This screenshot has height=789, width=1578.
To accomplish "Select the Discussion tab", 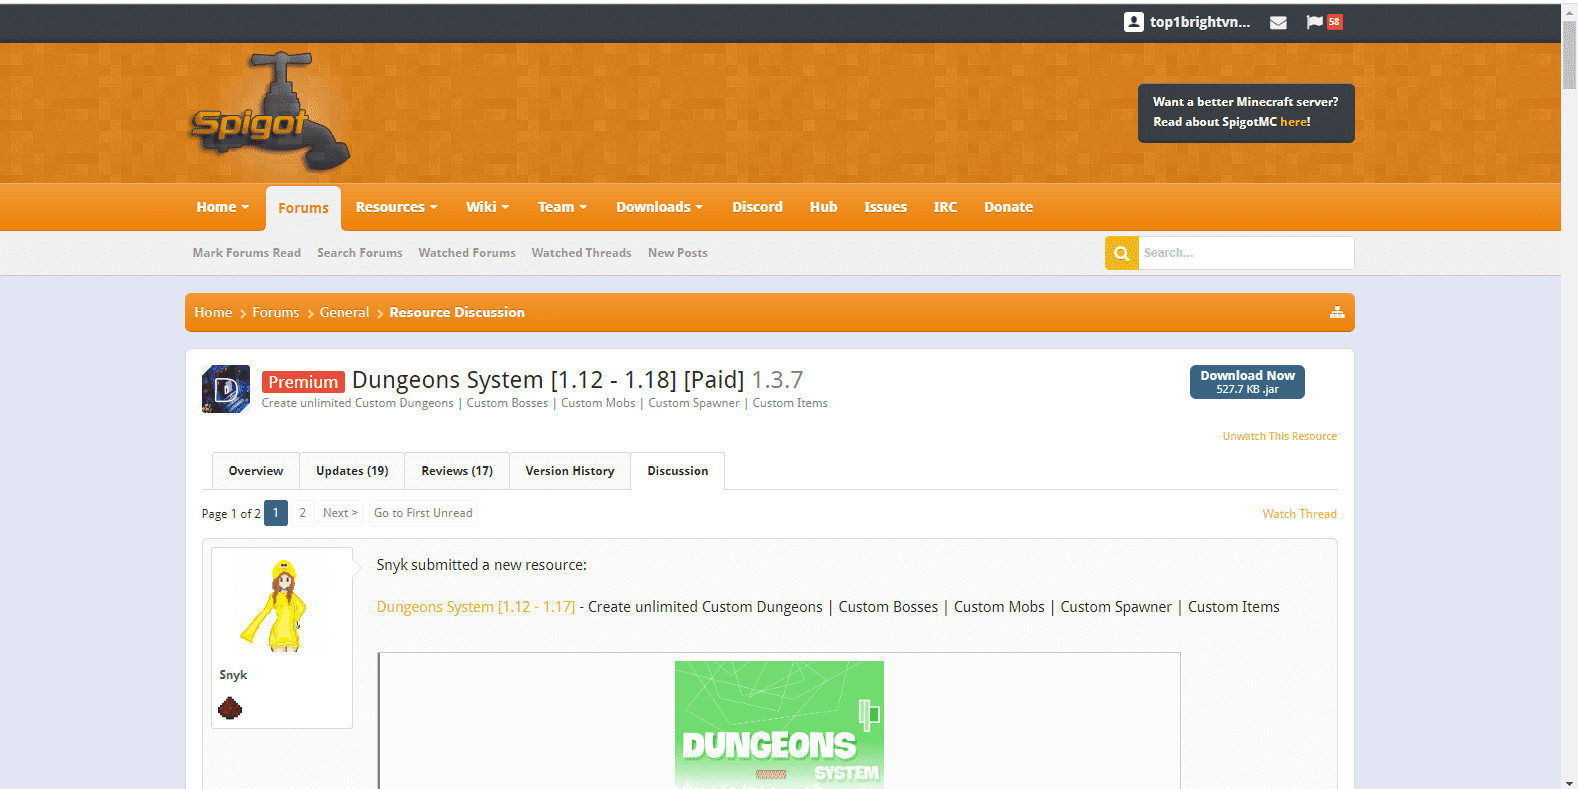I will coord(678,471).
